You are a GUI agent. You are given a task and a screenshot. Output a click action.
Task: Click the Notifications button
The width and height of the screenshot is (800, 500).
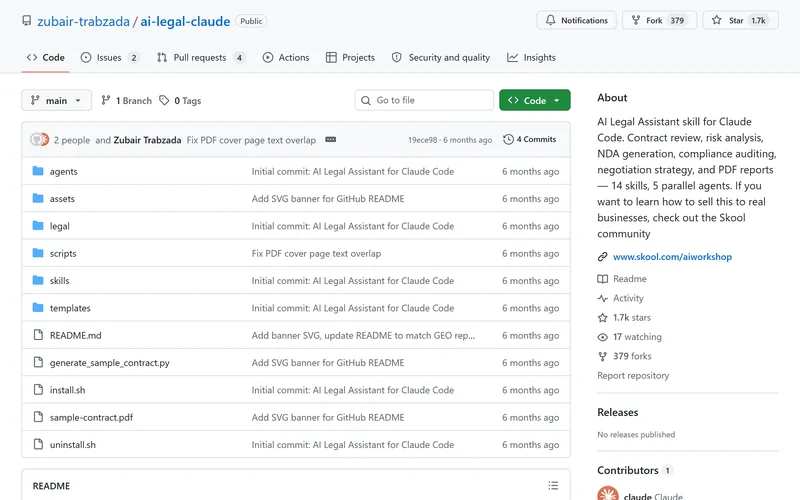[577, 20]
